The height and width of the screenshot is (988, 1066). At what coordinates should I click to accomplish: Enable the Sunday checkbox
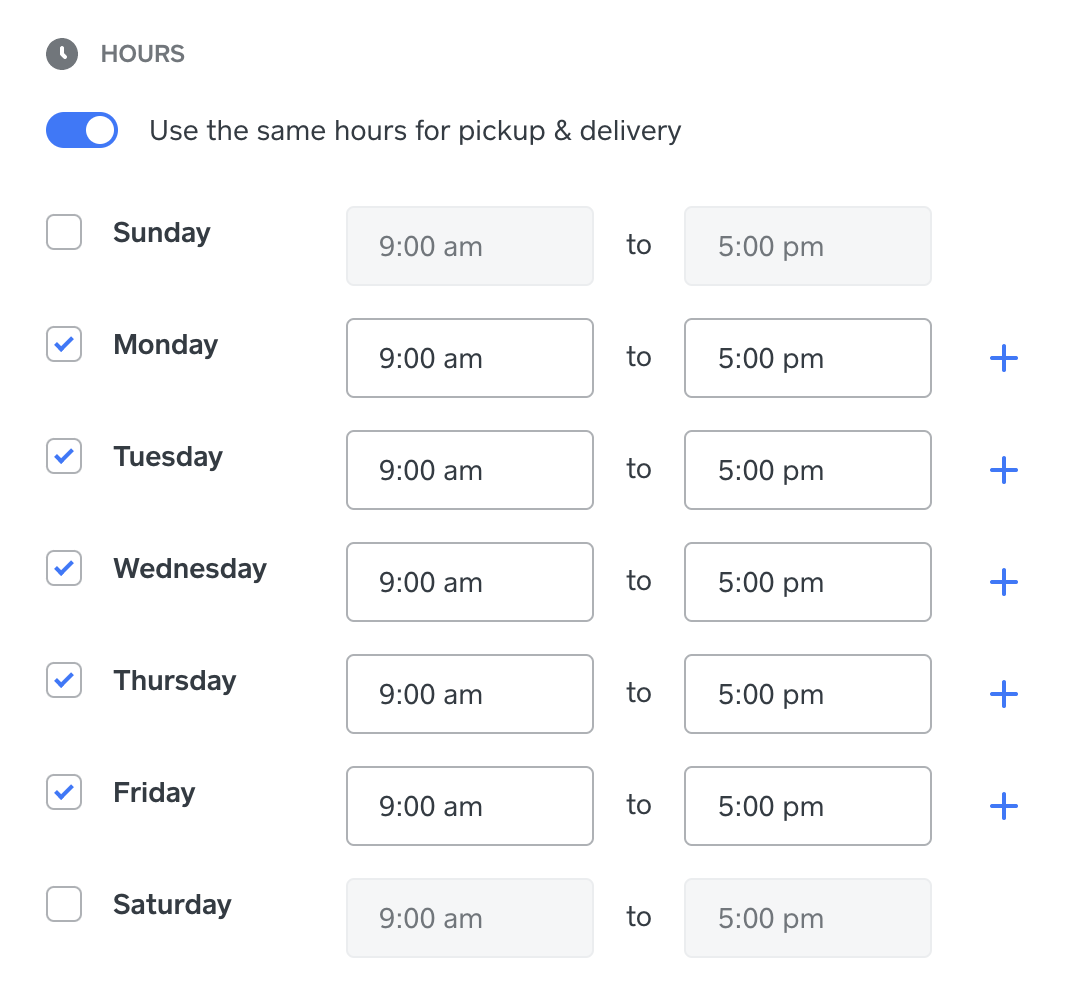[63, 232]
